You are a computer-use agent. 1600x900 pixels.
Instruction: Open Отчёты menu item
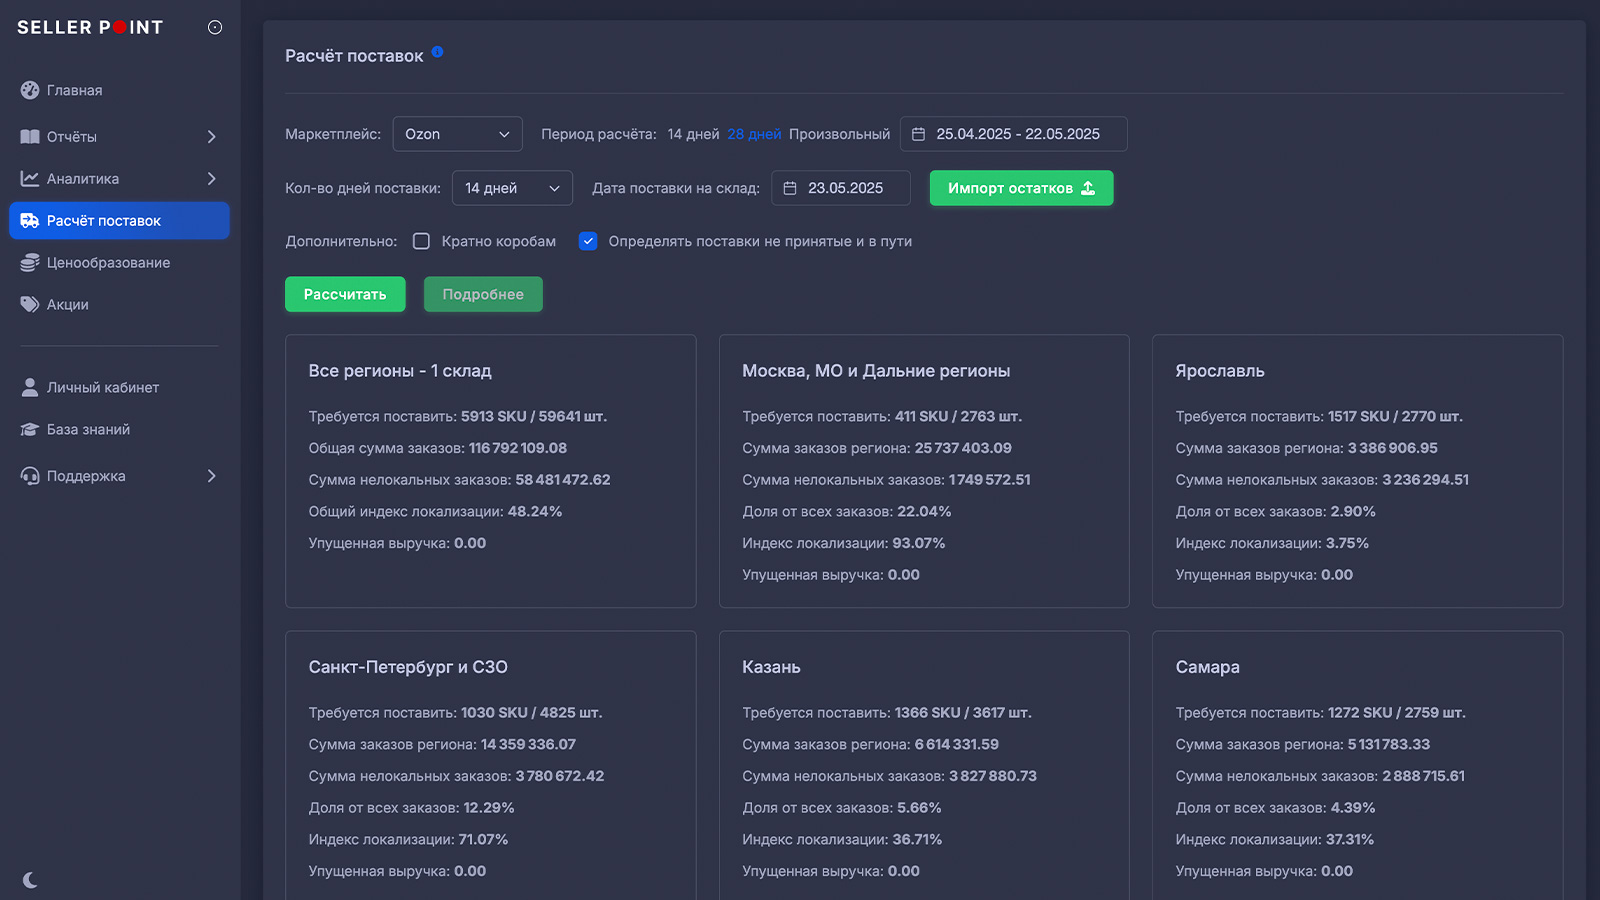point(119,137)
